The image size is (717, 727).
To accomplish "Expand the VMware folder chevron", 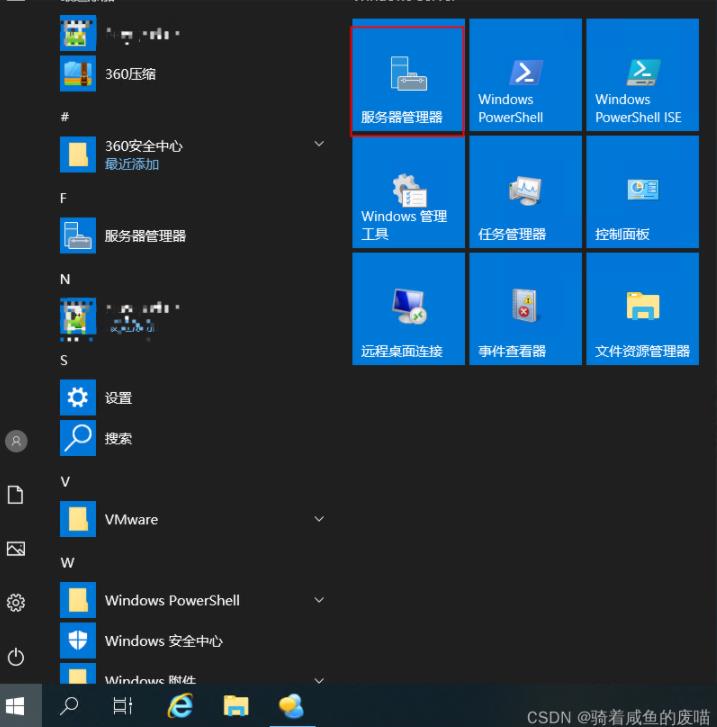I will pyautogui.click(x=319, y=519).
